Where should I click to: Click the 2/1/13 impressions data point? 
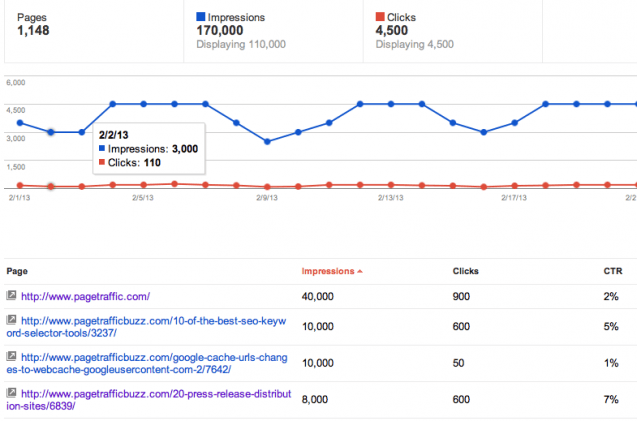tap(20, 123)
